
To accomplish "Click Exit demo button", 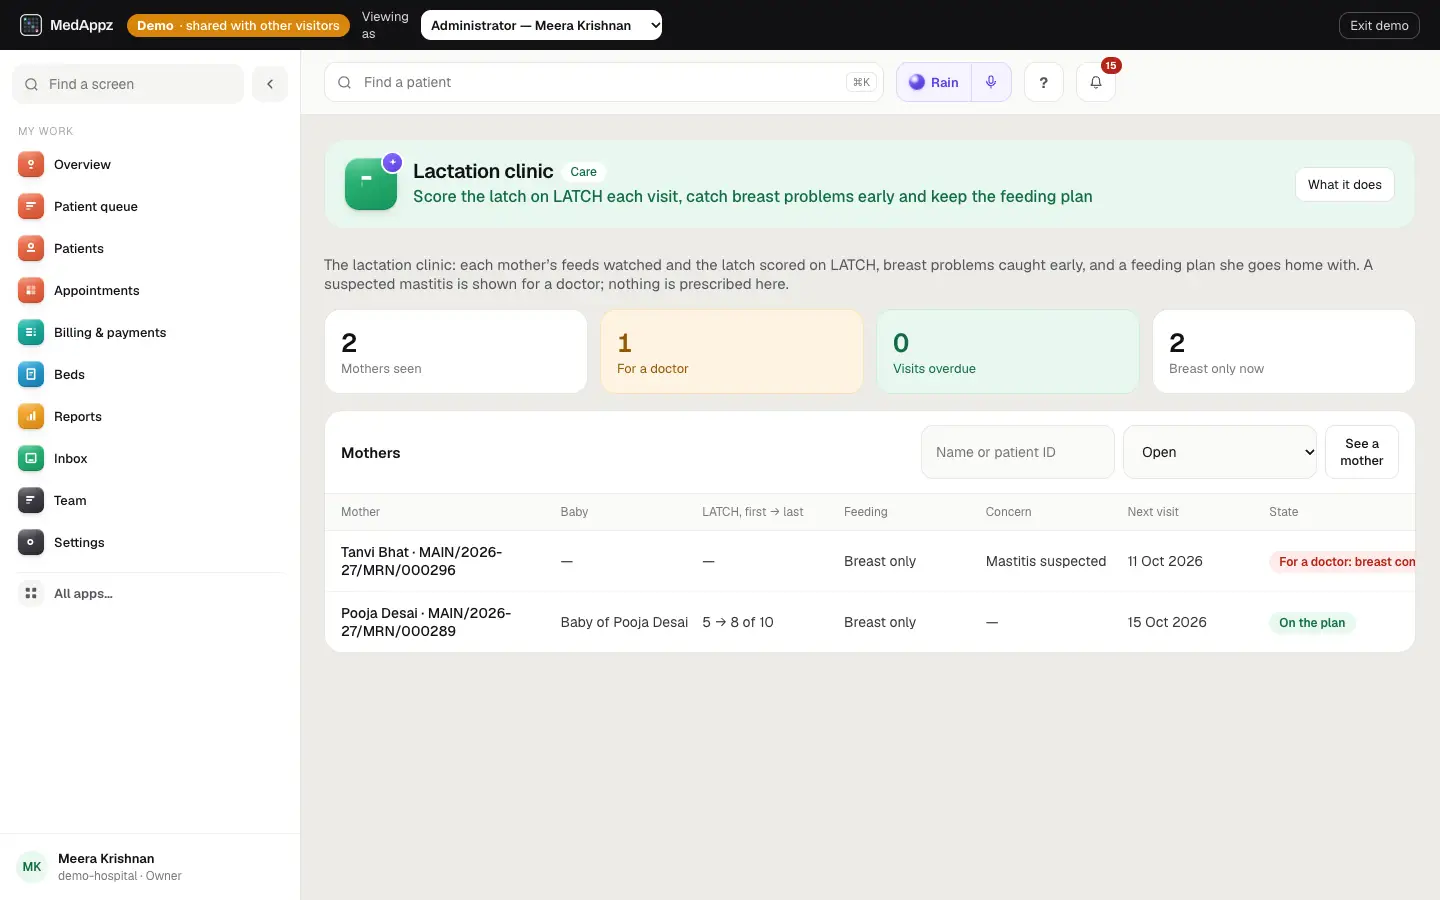I will click(1379, 25).
